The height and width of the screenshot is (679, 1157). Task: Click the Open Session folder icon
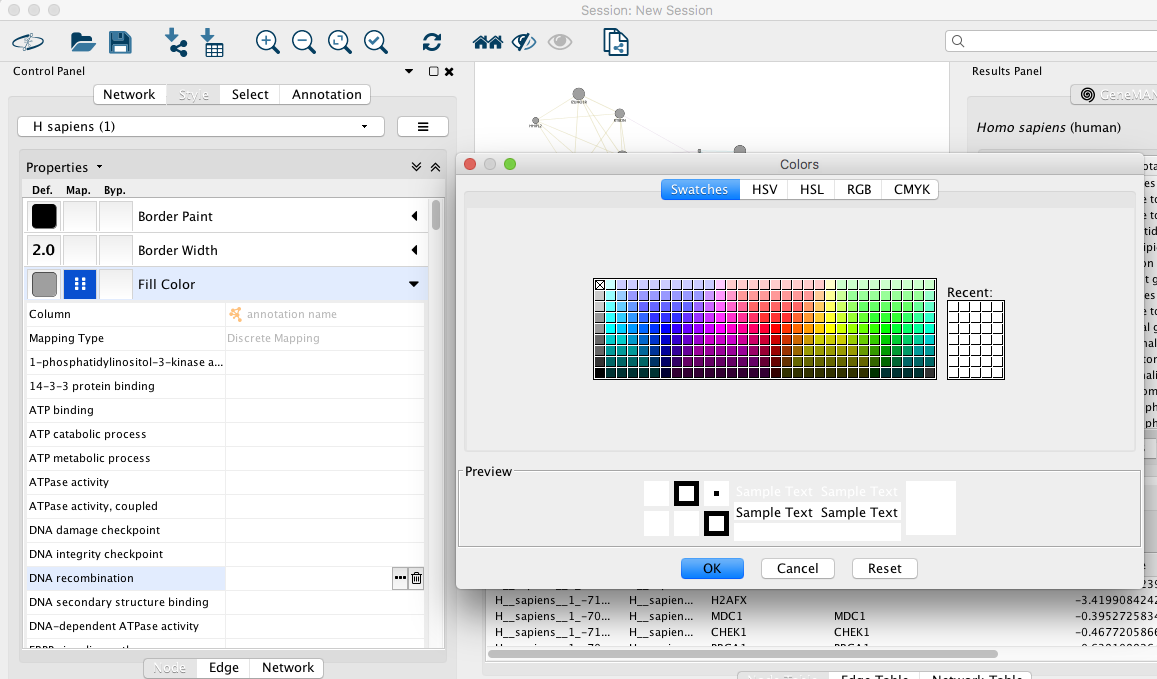pyautogui.click(x=82, y=42)
